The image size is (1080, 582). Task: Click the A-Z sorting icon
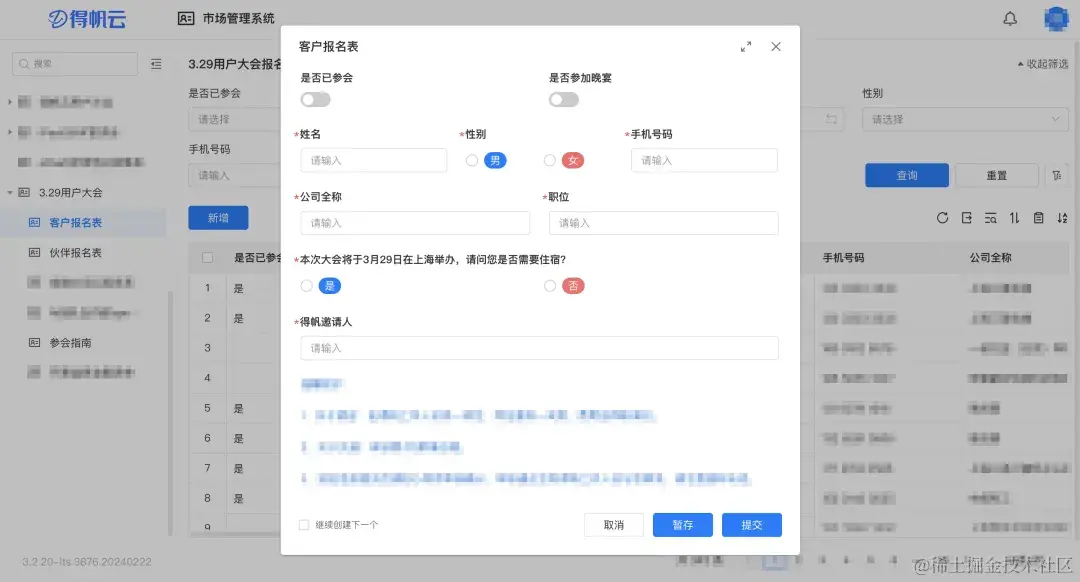1061,217
